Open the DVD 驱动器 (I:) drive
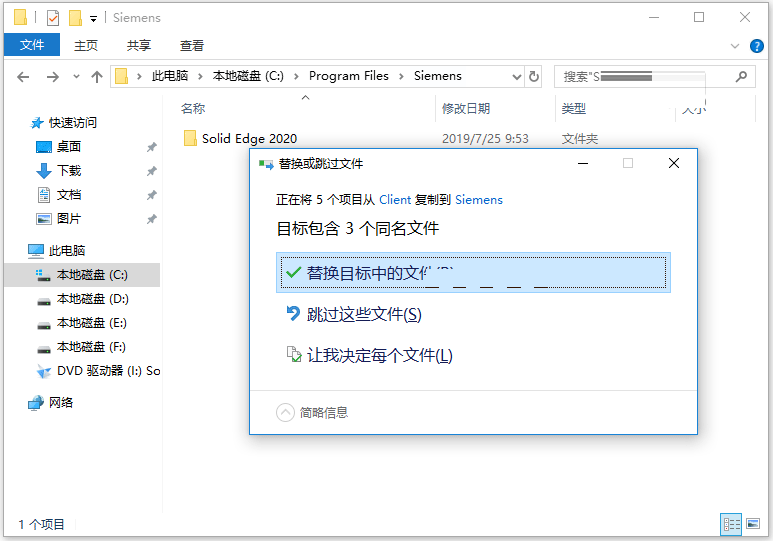 point(108,371)
